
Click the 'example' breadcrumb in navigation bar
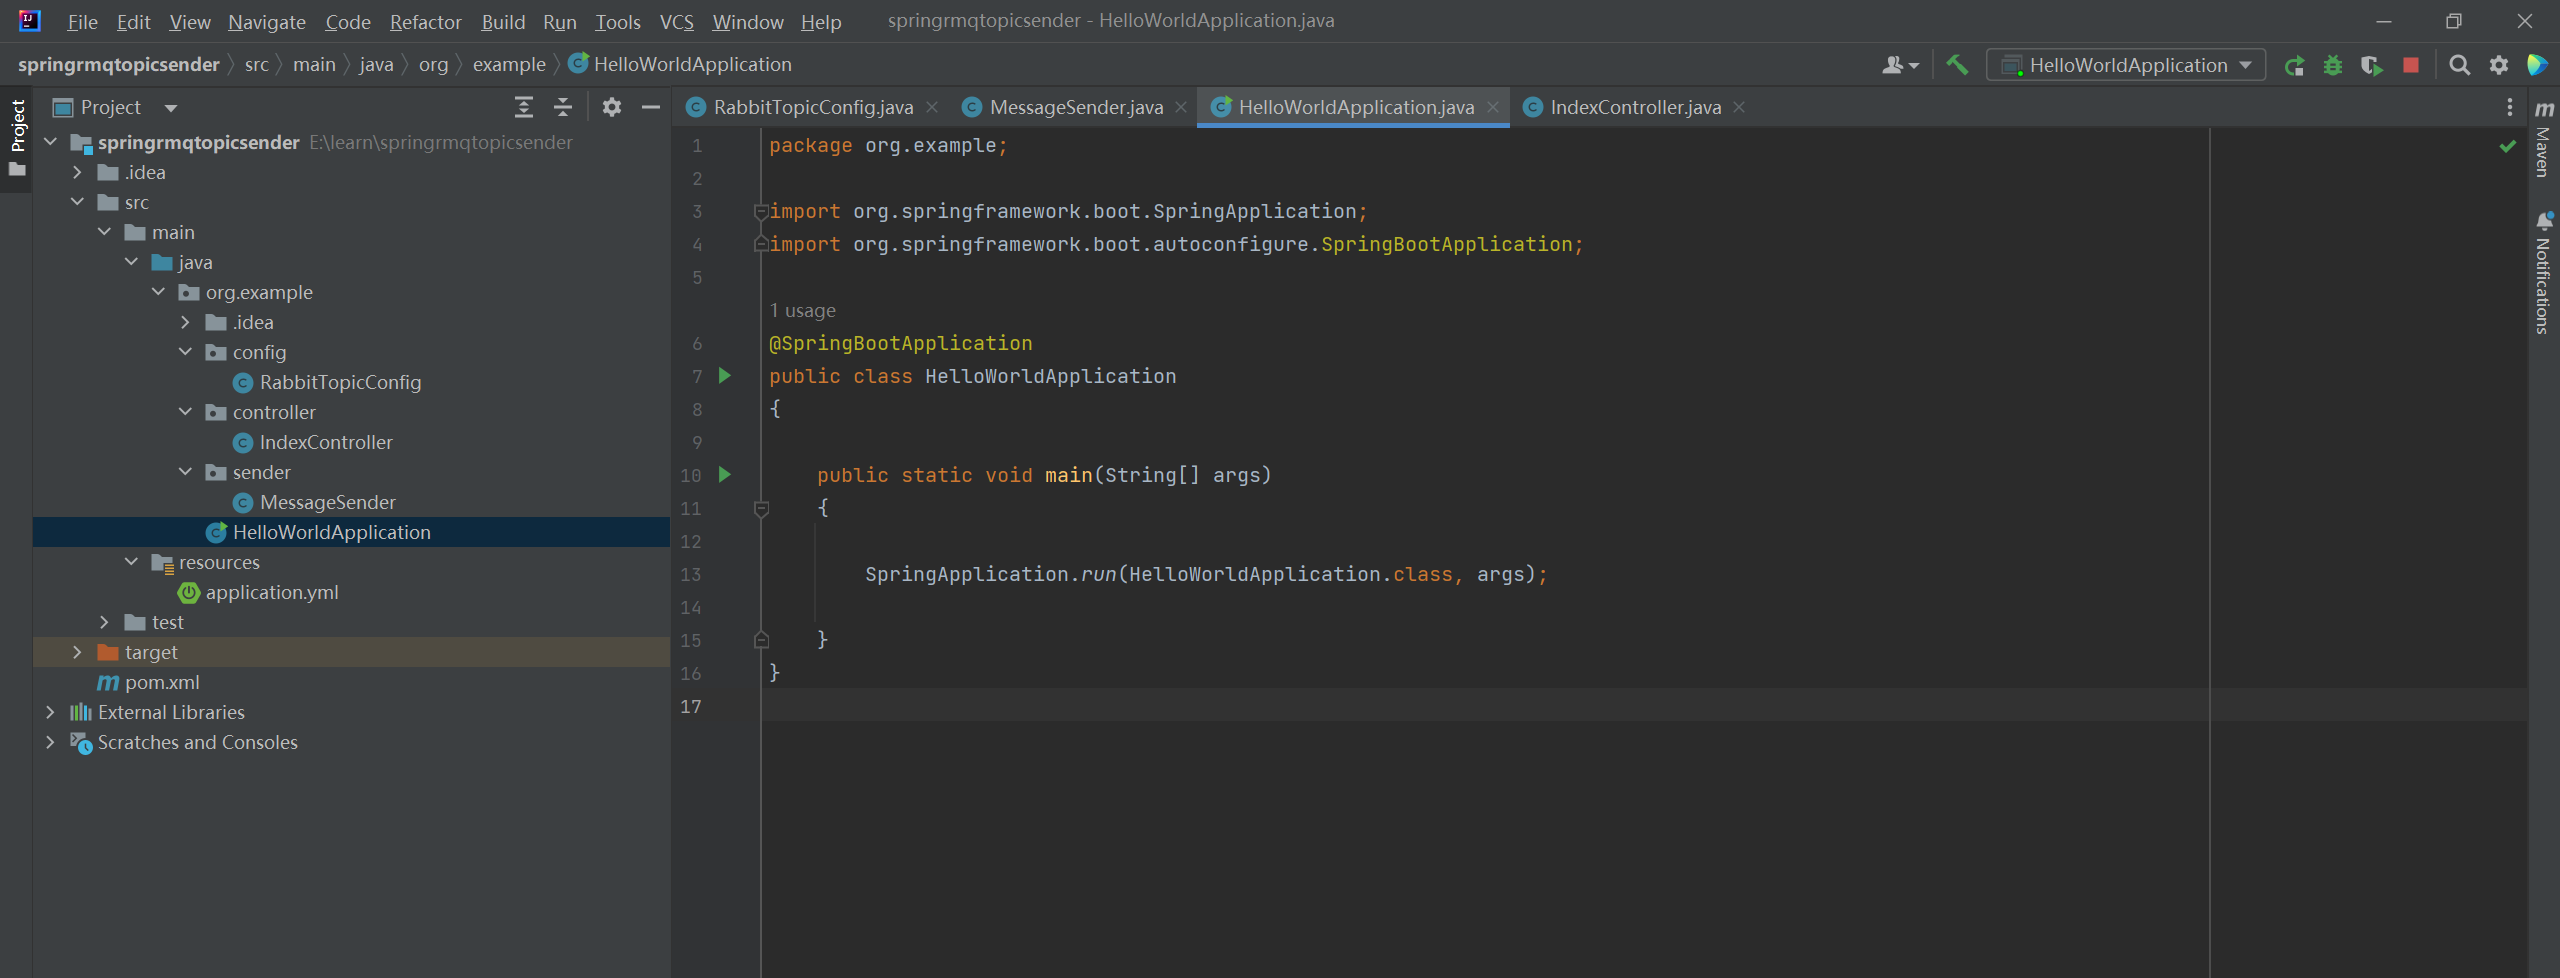pyautogui.click(x=509, y=65)
